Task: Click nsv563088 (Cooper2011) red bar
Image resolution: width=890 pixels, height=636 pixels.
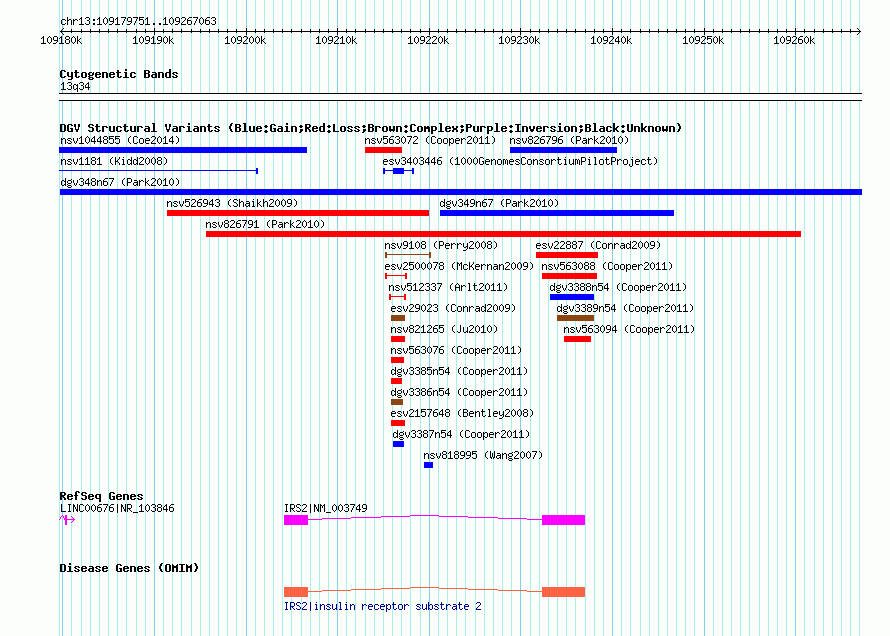Action: tap(569, 276)
